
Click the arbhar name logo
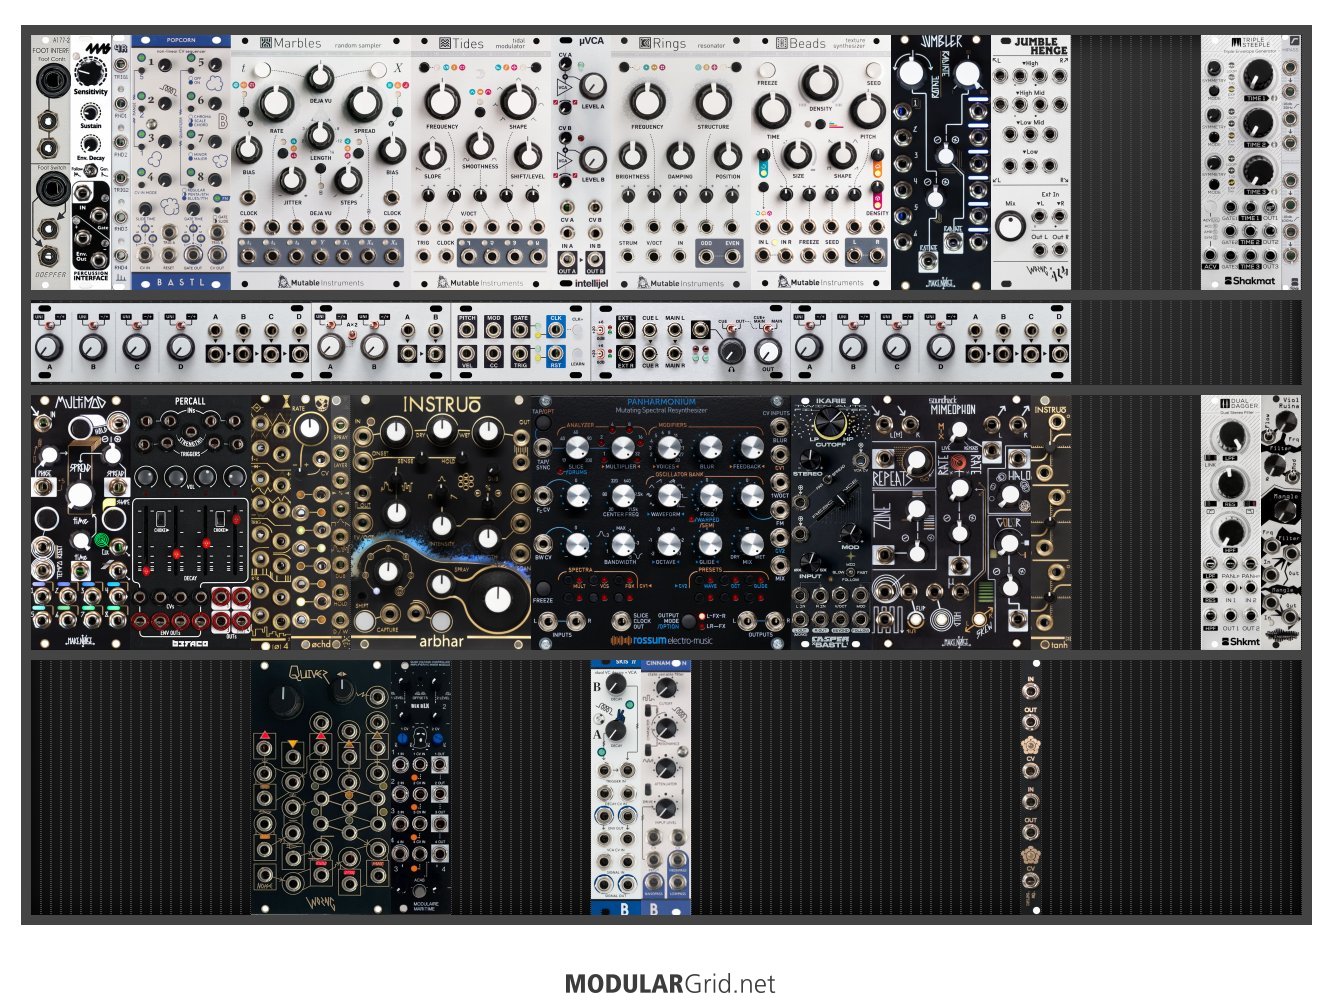click(441, 640)
